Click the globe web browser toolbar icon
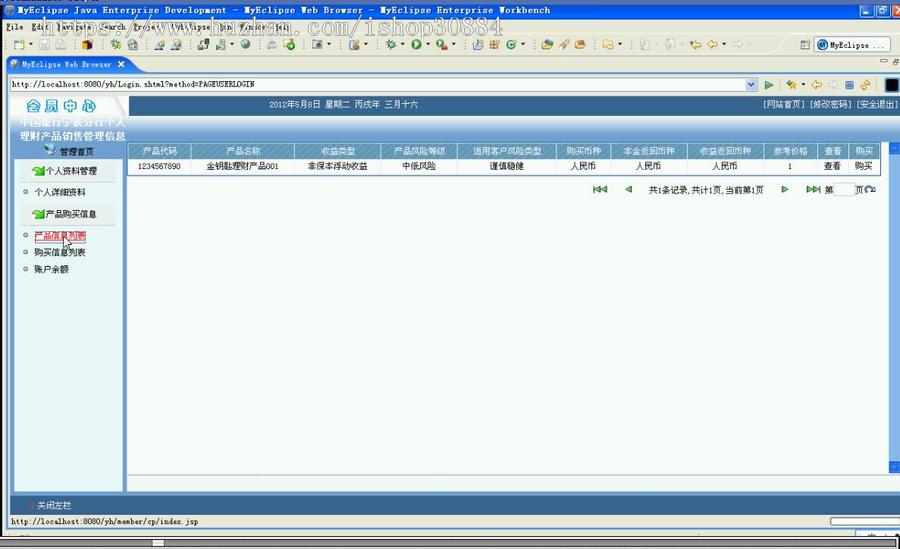The image size is (900, 549). click(245, 44)
